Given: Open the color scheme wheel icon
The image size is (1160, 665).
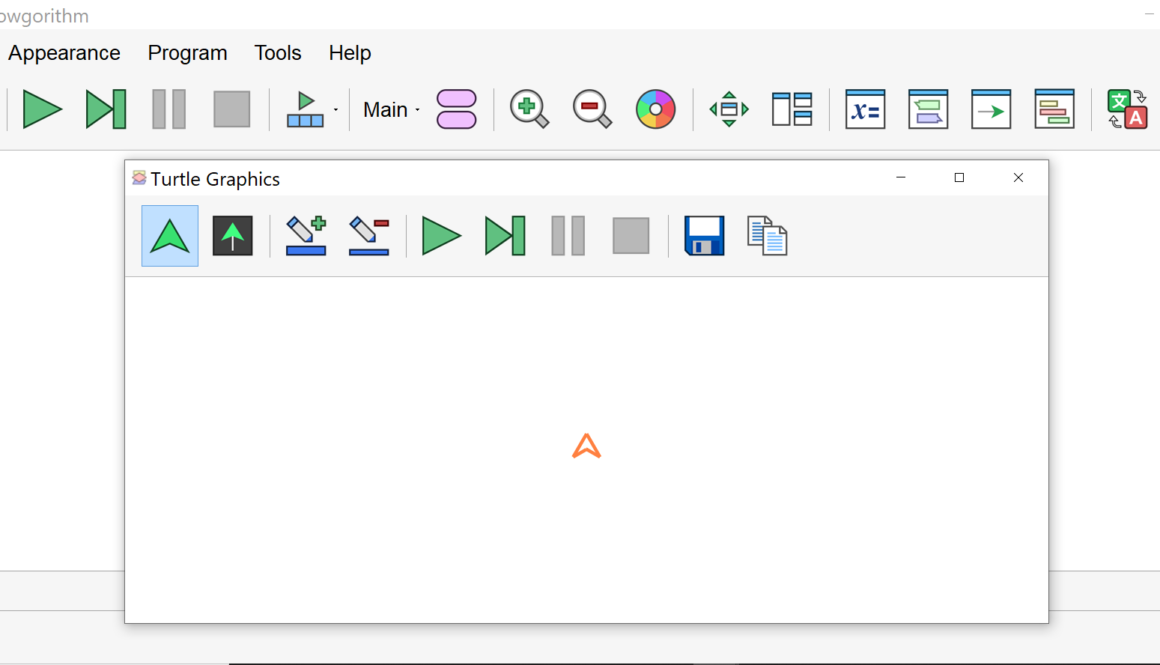Looking at the screenshot, I should click(x=655, y=109).
